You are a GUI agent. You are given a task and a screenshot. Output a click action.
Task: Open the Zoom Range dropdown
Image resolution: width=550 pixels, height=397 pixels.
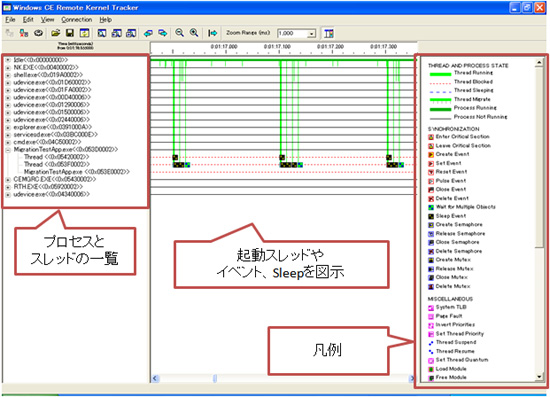[311, 34]
